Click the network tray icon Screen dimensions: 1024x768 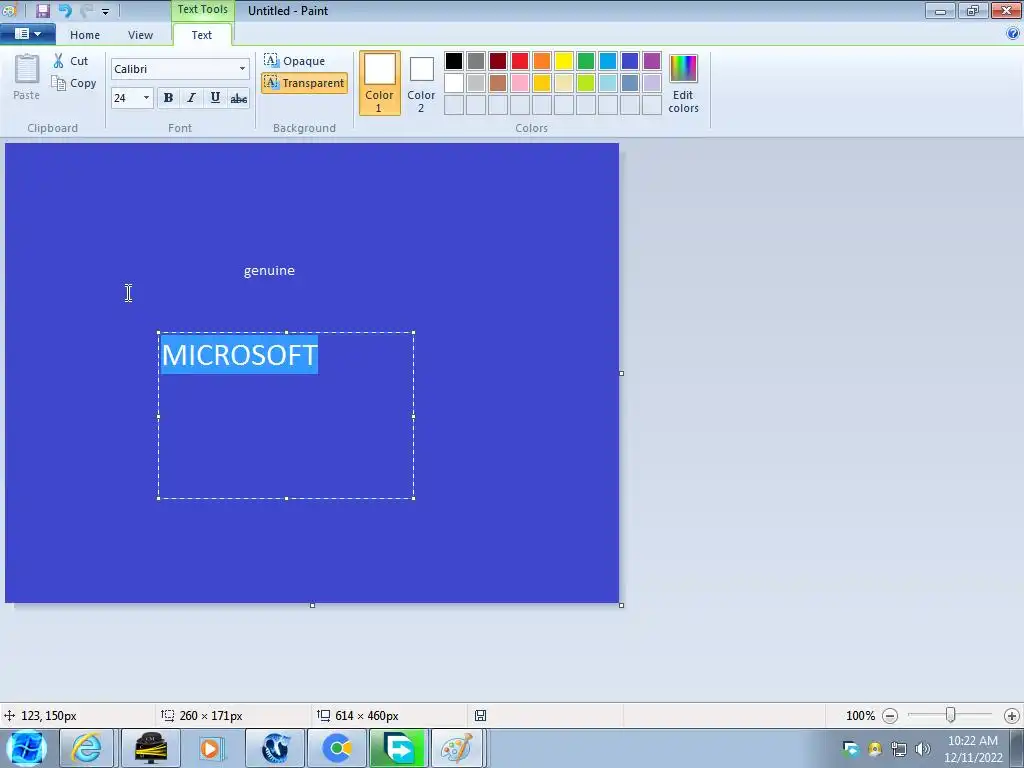[899, 749]
